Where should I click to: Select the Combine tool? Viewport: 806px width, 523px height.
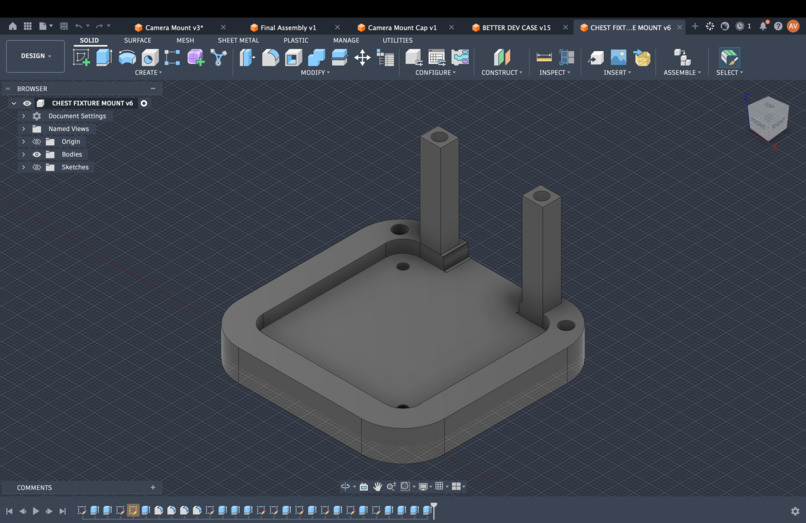(x=316, y=58)
